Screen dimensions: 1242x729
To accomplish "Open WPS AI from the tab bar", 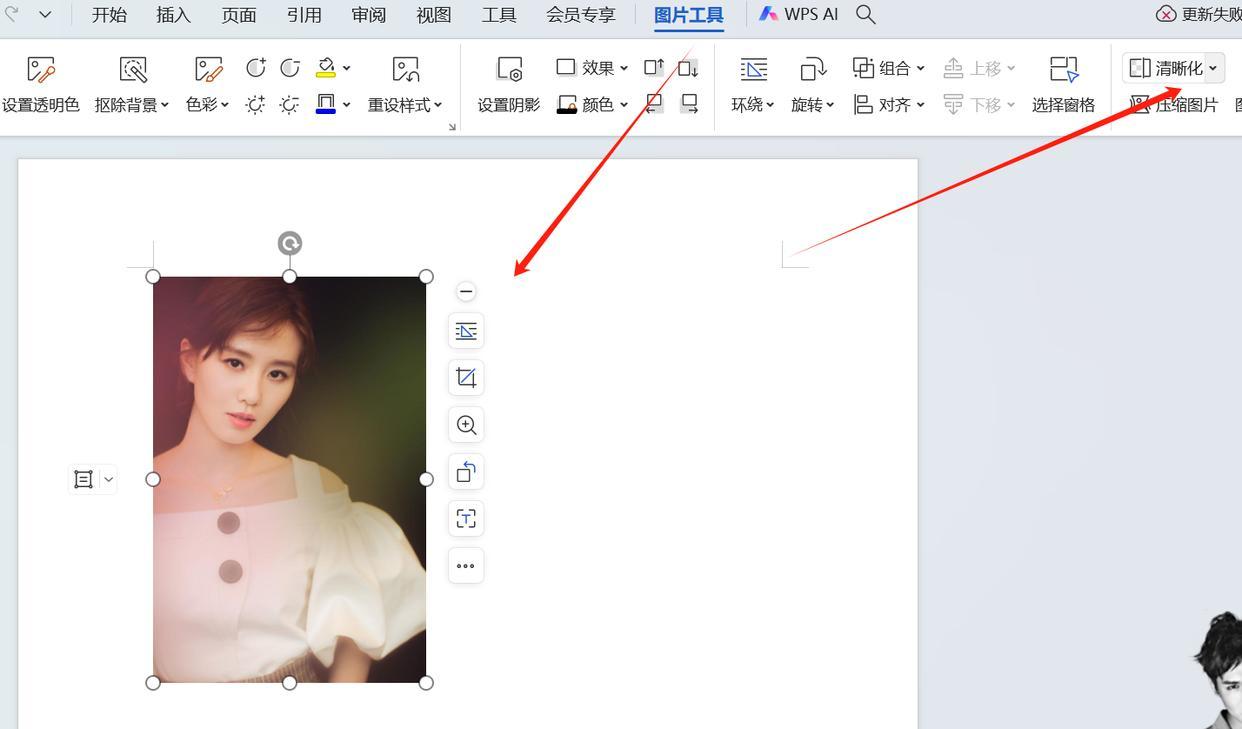I will click(798, 15).
